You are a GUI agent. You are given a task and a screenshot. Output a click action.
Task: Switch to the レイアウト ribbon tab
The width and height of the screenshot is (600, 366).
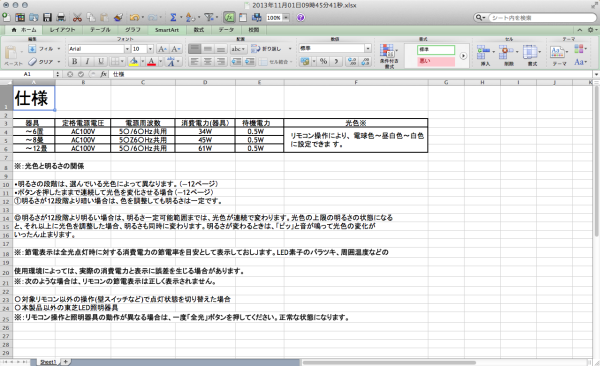click(62, 30)
